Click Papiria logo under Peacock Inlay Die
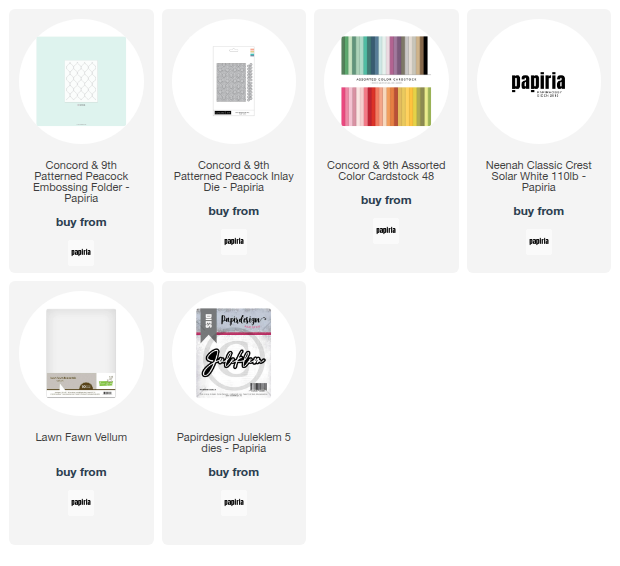The width and height of the screenshot is (620, 566). tap(233, 241)
